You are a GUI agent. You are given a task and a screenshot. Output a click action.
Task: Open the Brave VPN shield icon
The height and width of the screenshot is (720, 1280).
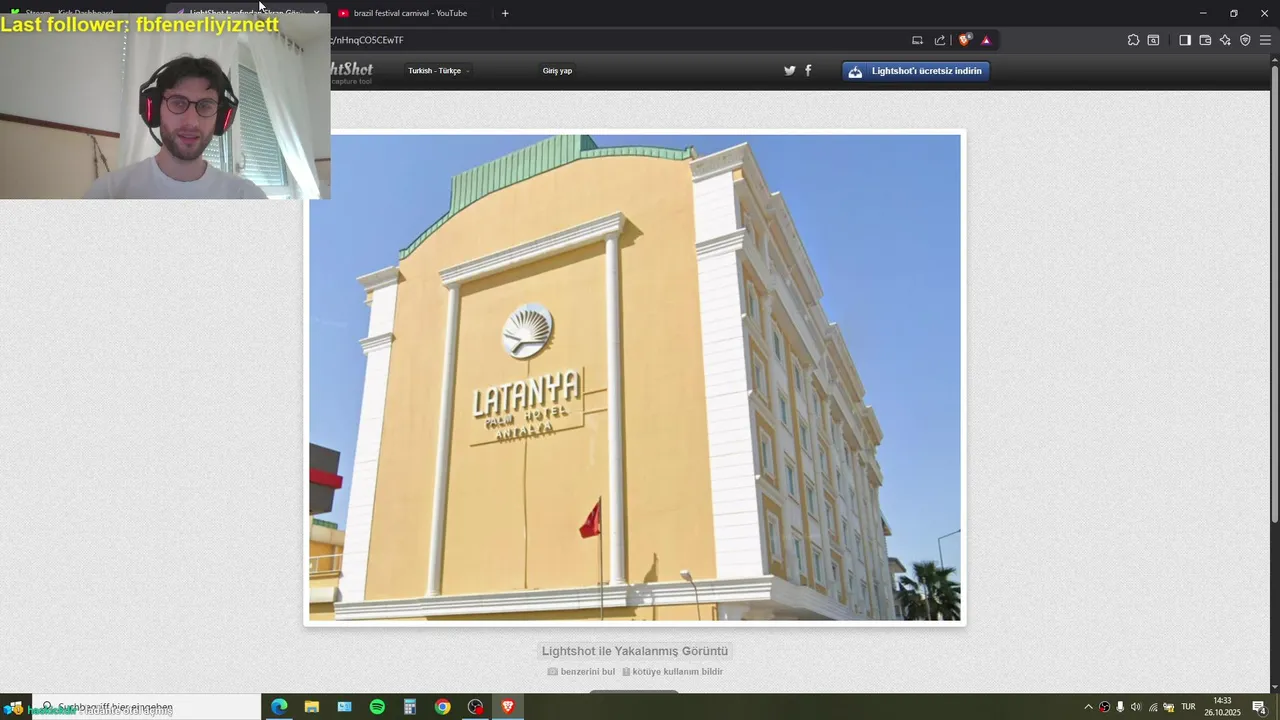pos(1245,40)
